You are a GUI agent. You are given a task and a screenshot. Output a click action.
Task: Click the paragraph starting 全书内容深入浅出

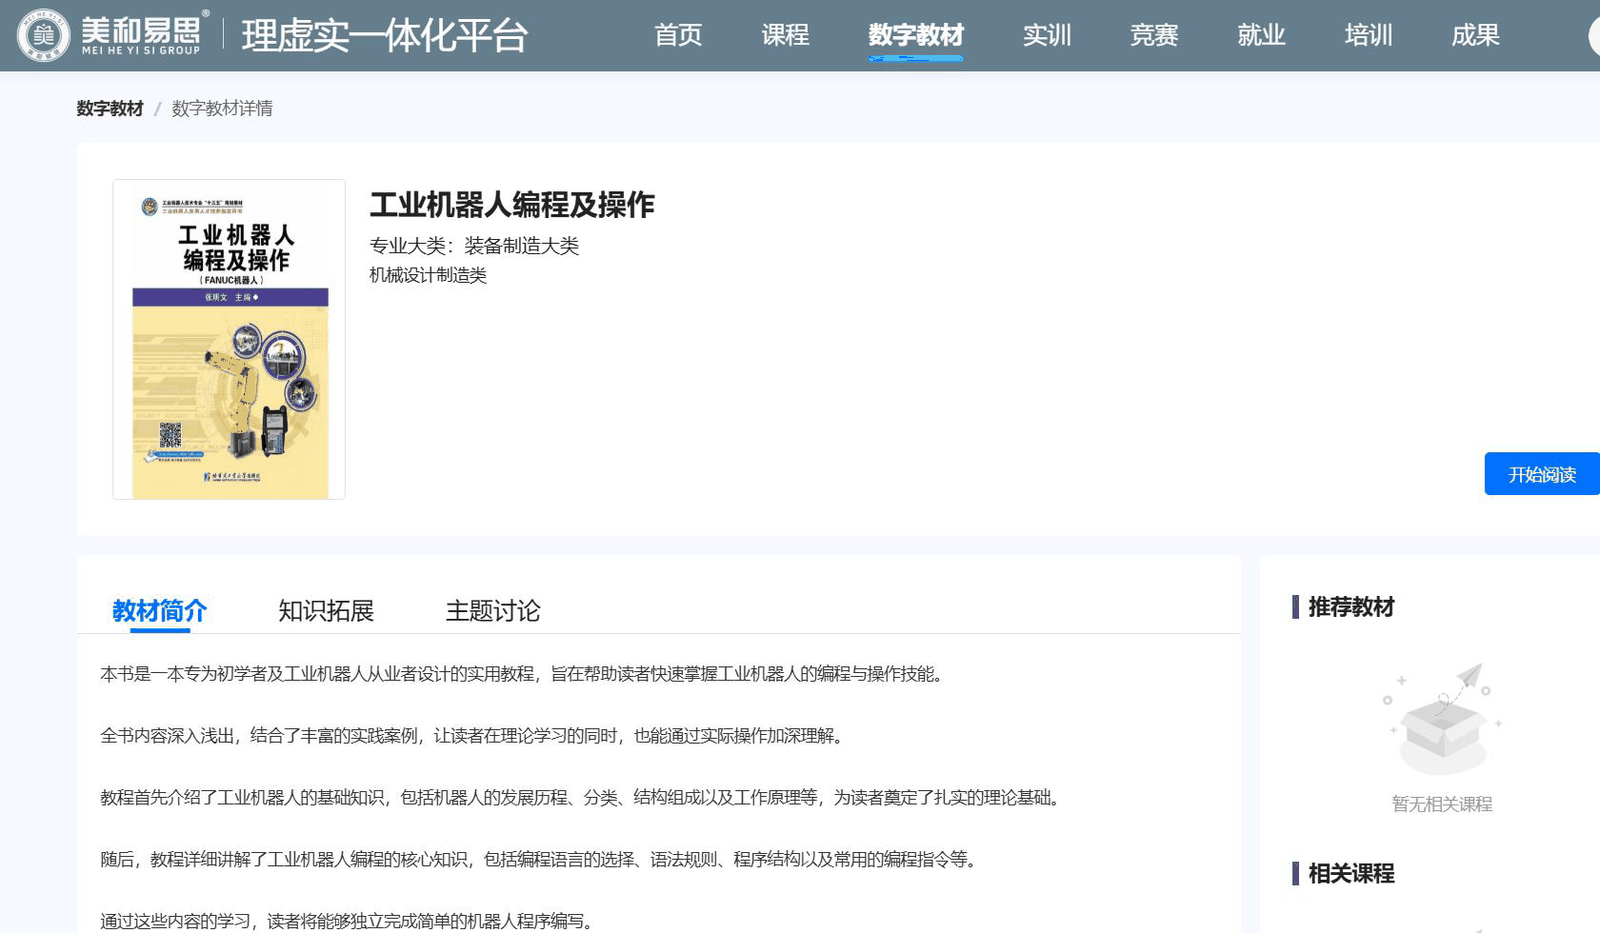point(474,736)
